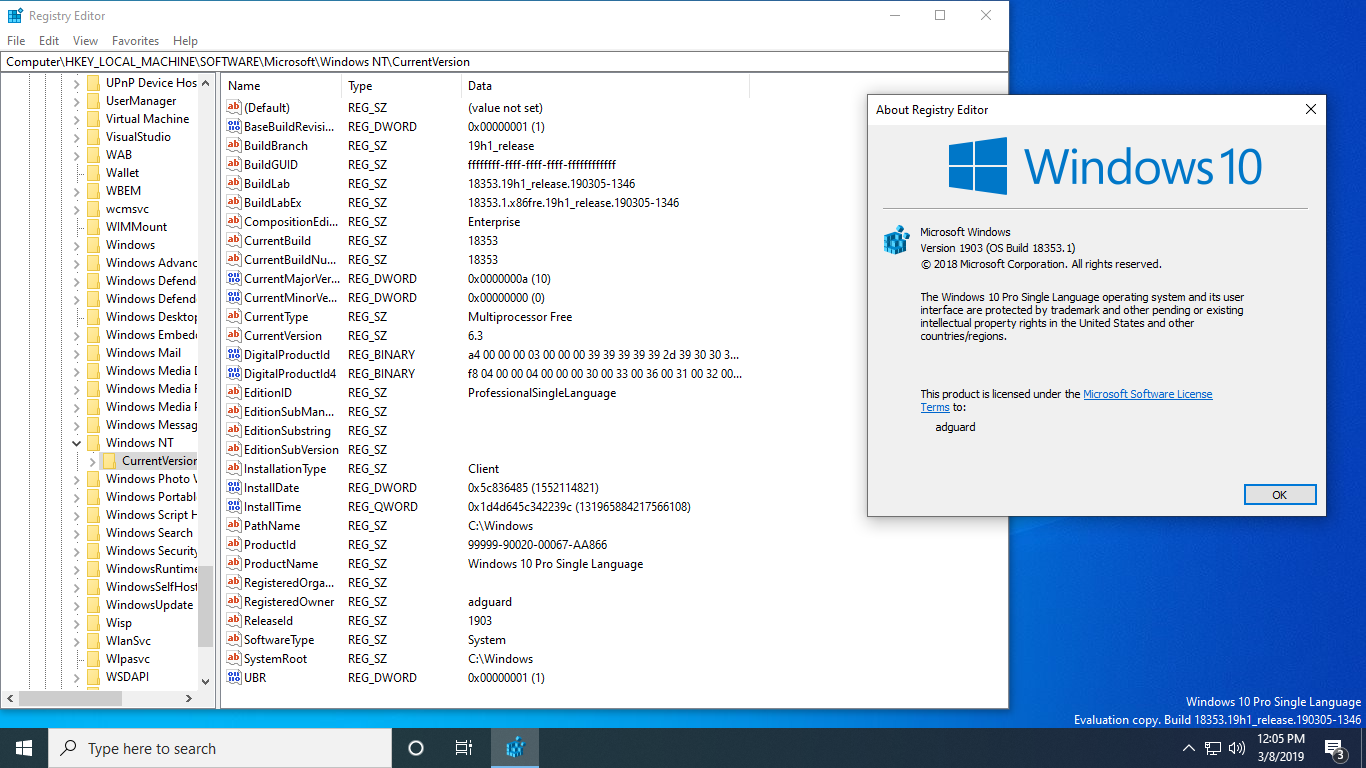Click the volume icon in system tray
Screen dimensions: 1366x768
[x=1236, y=748]
